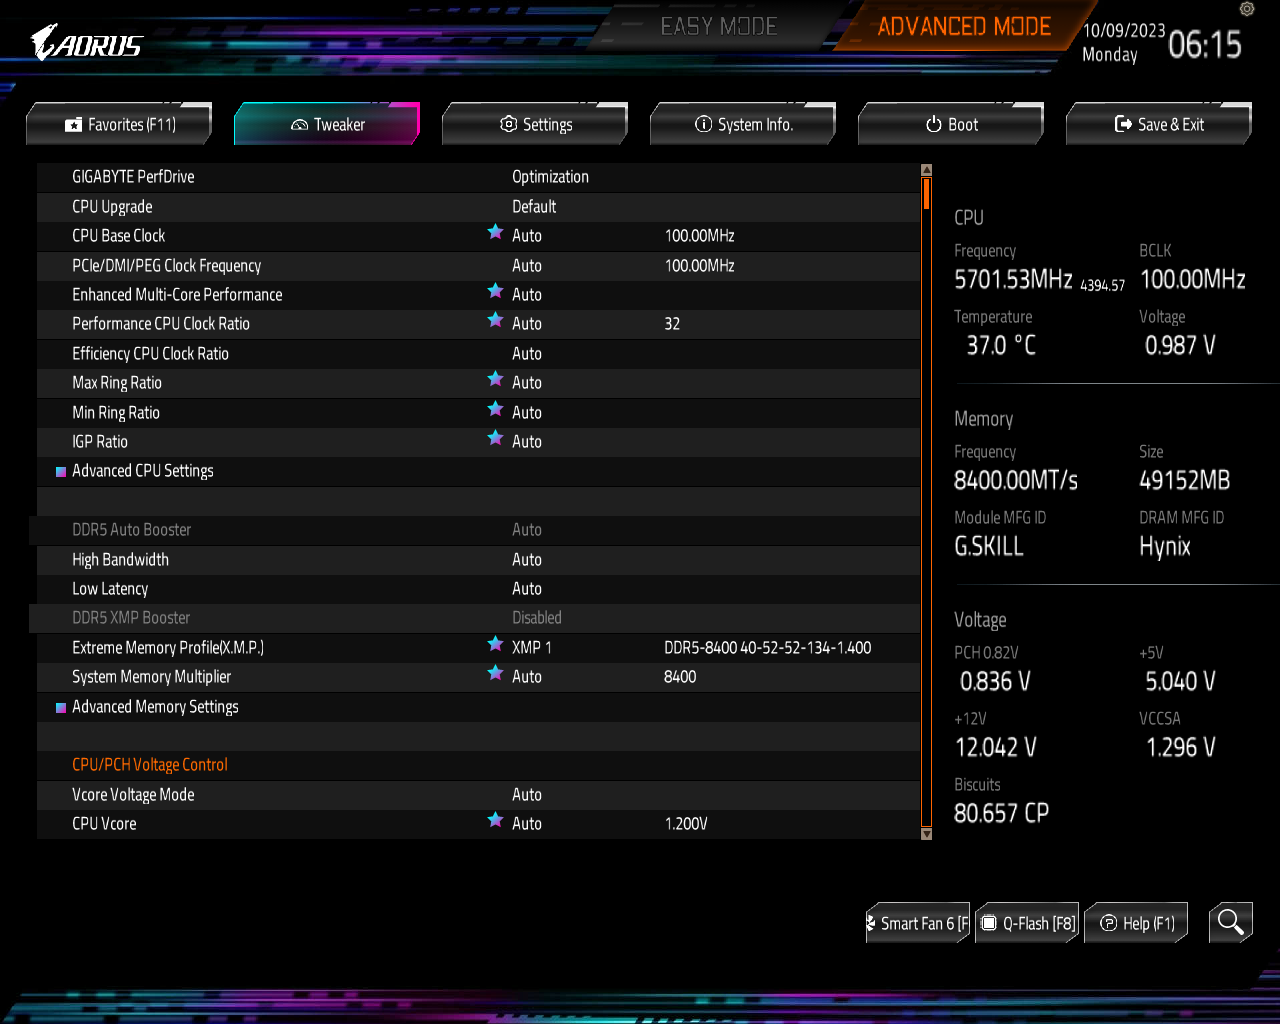Select the CPU Vcore label

tap(104, 824)
